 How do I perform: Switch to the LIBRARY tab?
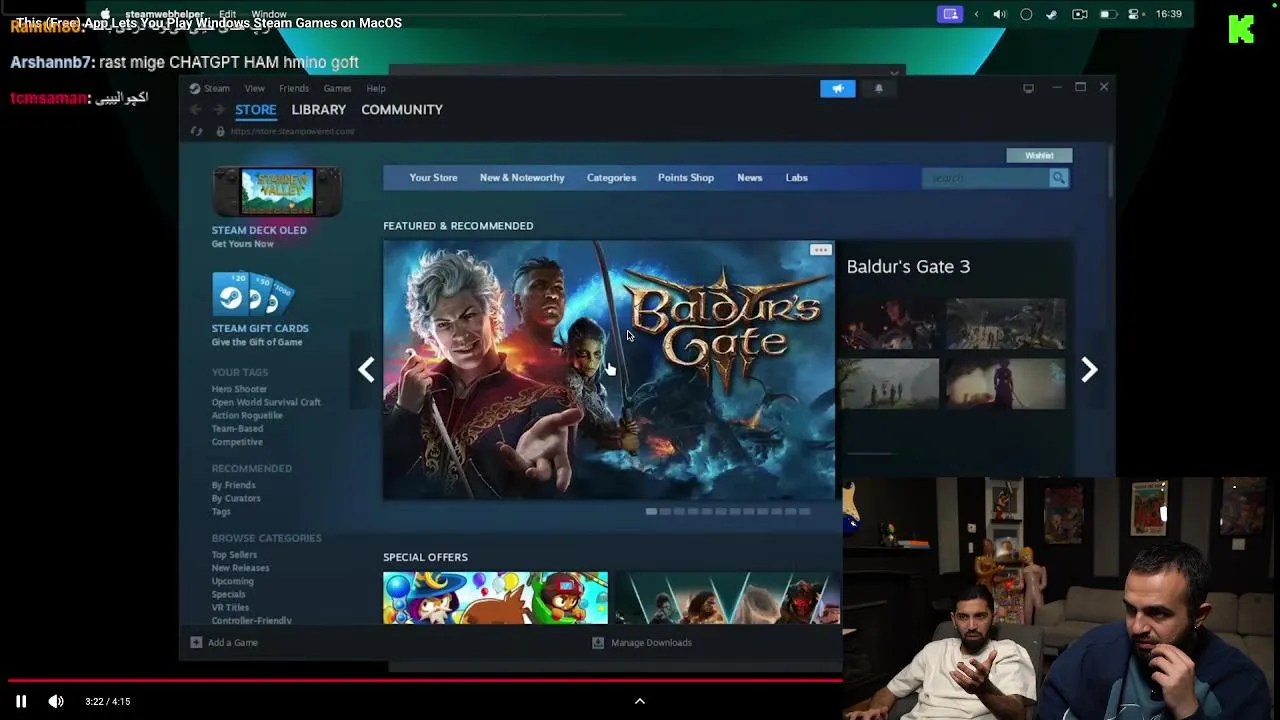coord(319,109)
